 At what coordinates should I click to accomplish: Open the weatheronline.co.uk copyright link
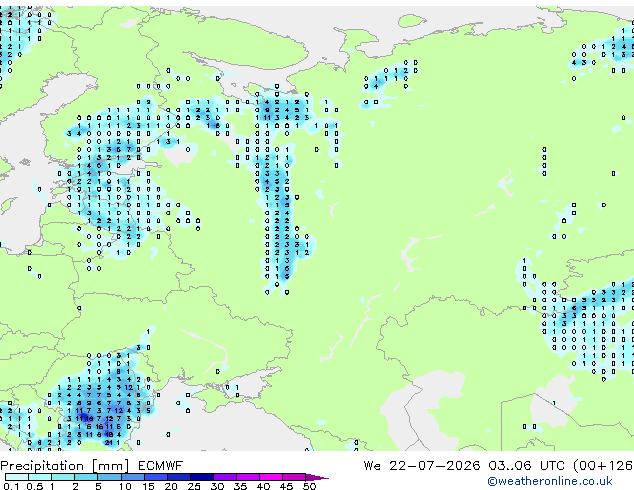click(x=550, y=481)
